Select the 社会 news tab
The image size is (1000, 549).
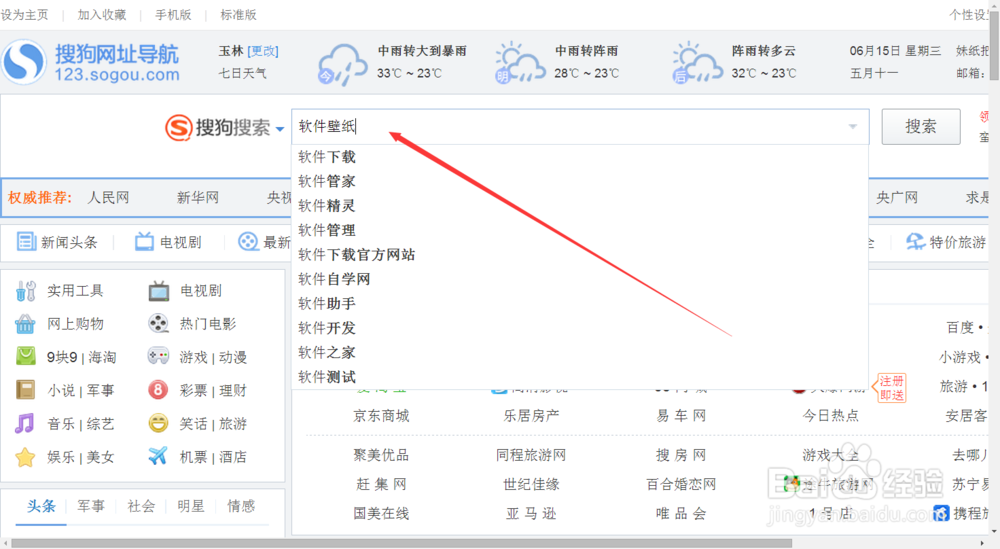pos(141,506)
